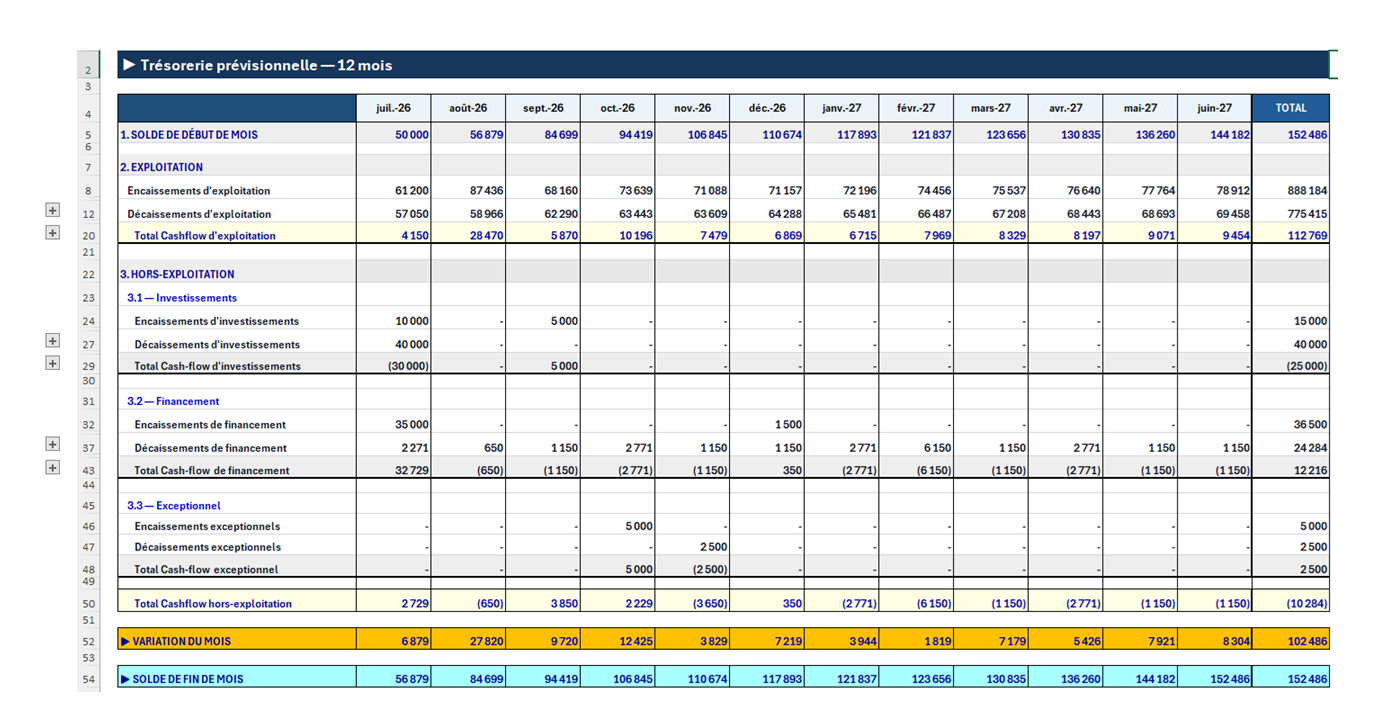Select the juil.-26 column header cell

point(394,108)
